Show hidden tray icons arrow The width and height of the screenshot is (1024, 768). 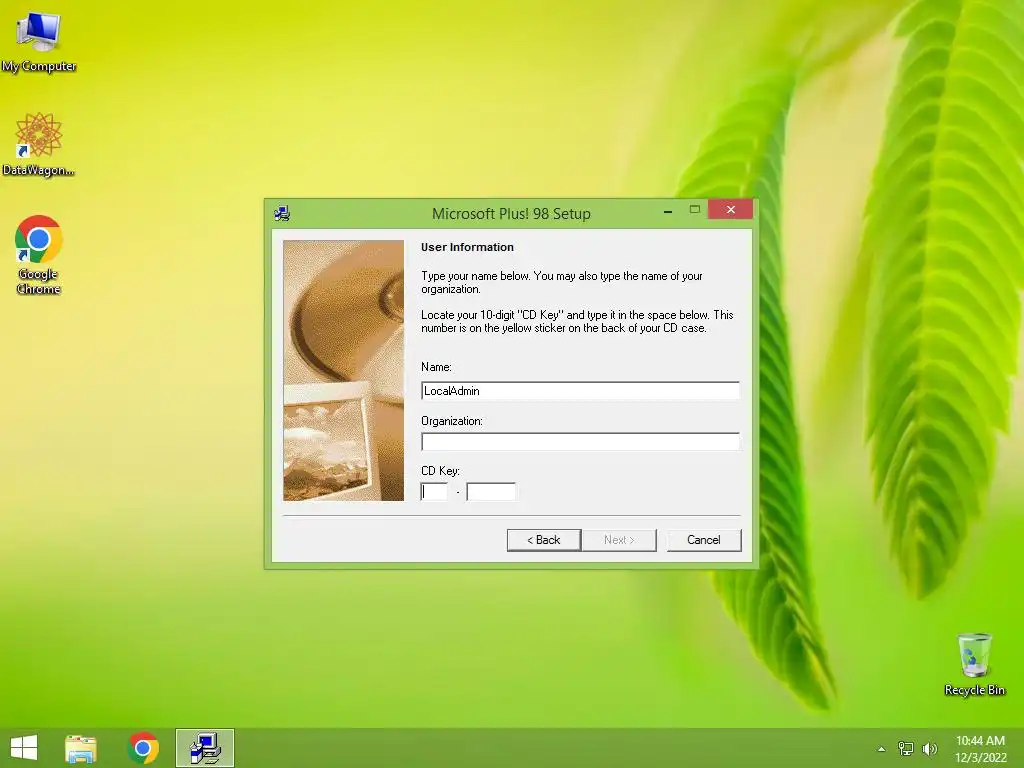[x=882, y=749]
